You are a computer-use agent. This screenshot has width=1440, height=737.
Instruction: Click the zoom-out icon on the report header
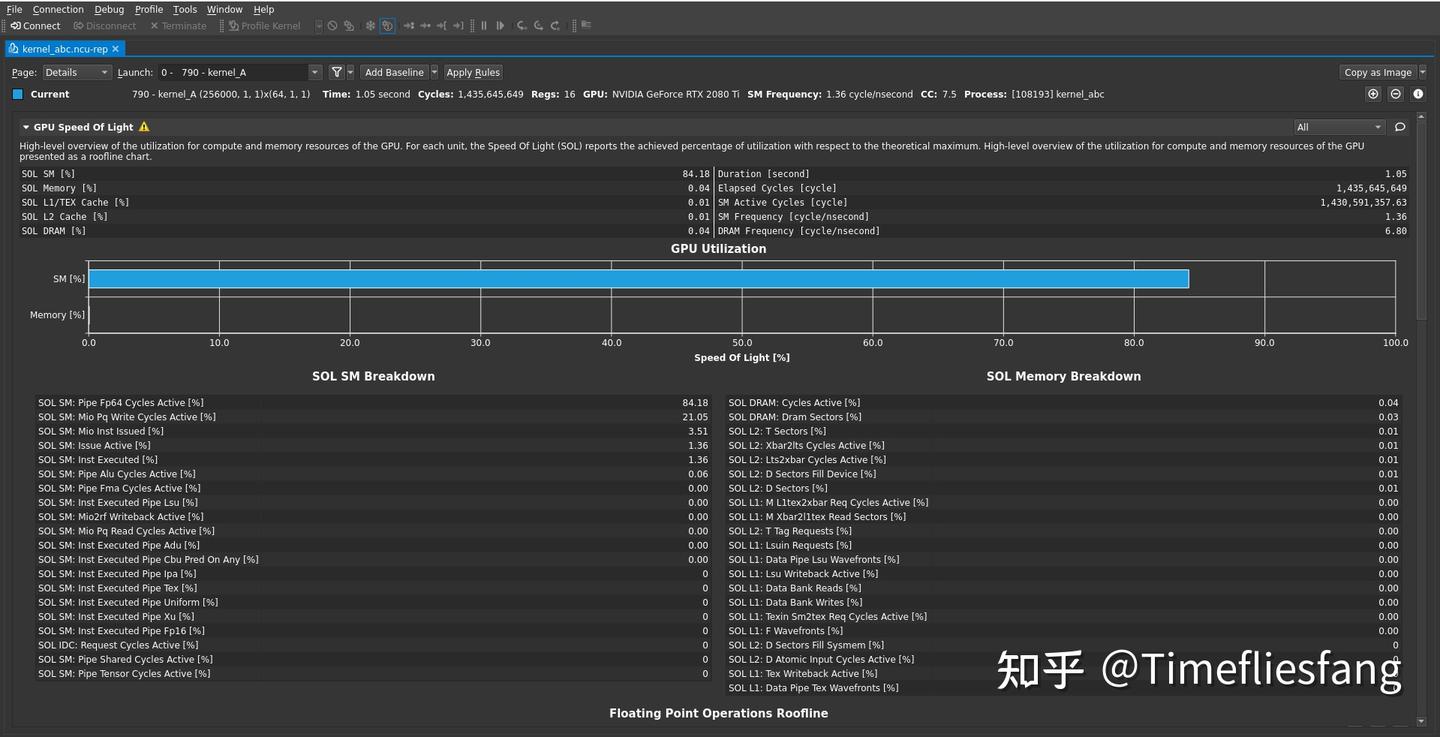point(1395,94)
